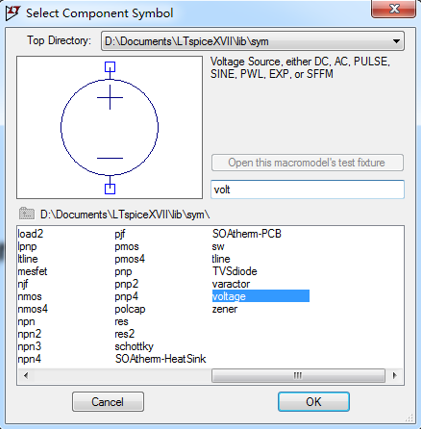
Task: Select the highlighted voltage entry
Action: [261, 296]
